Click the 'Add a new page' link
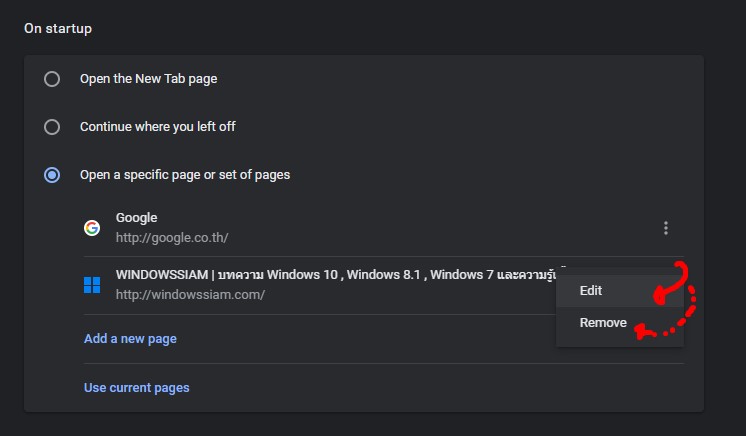 pos(130,339)
